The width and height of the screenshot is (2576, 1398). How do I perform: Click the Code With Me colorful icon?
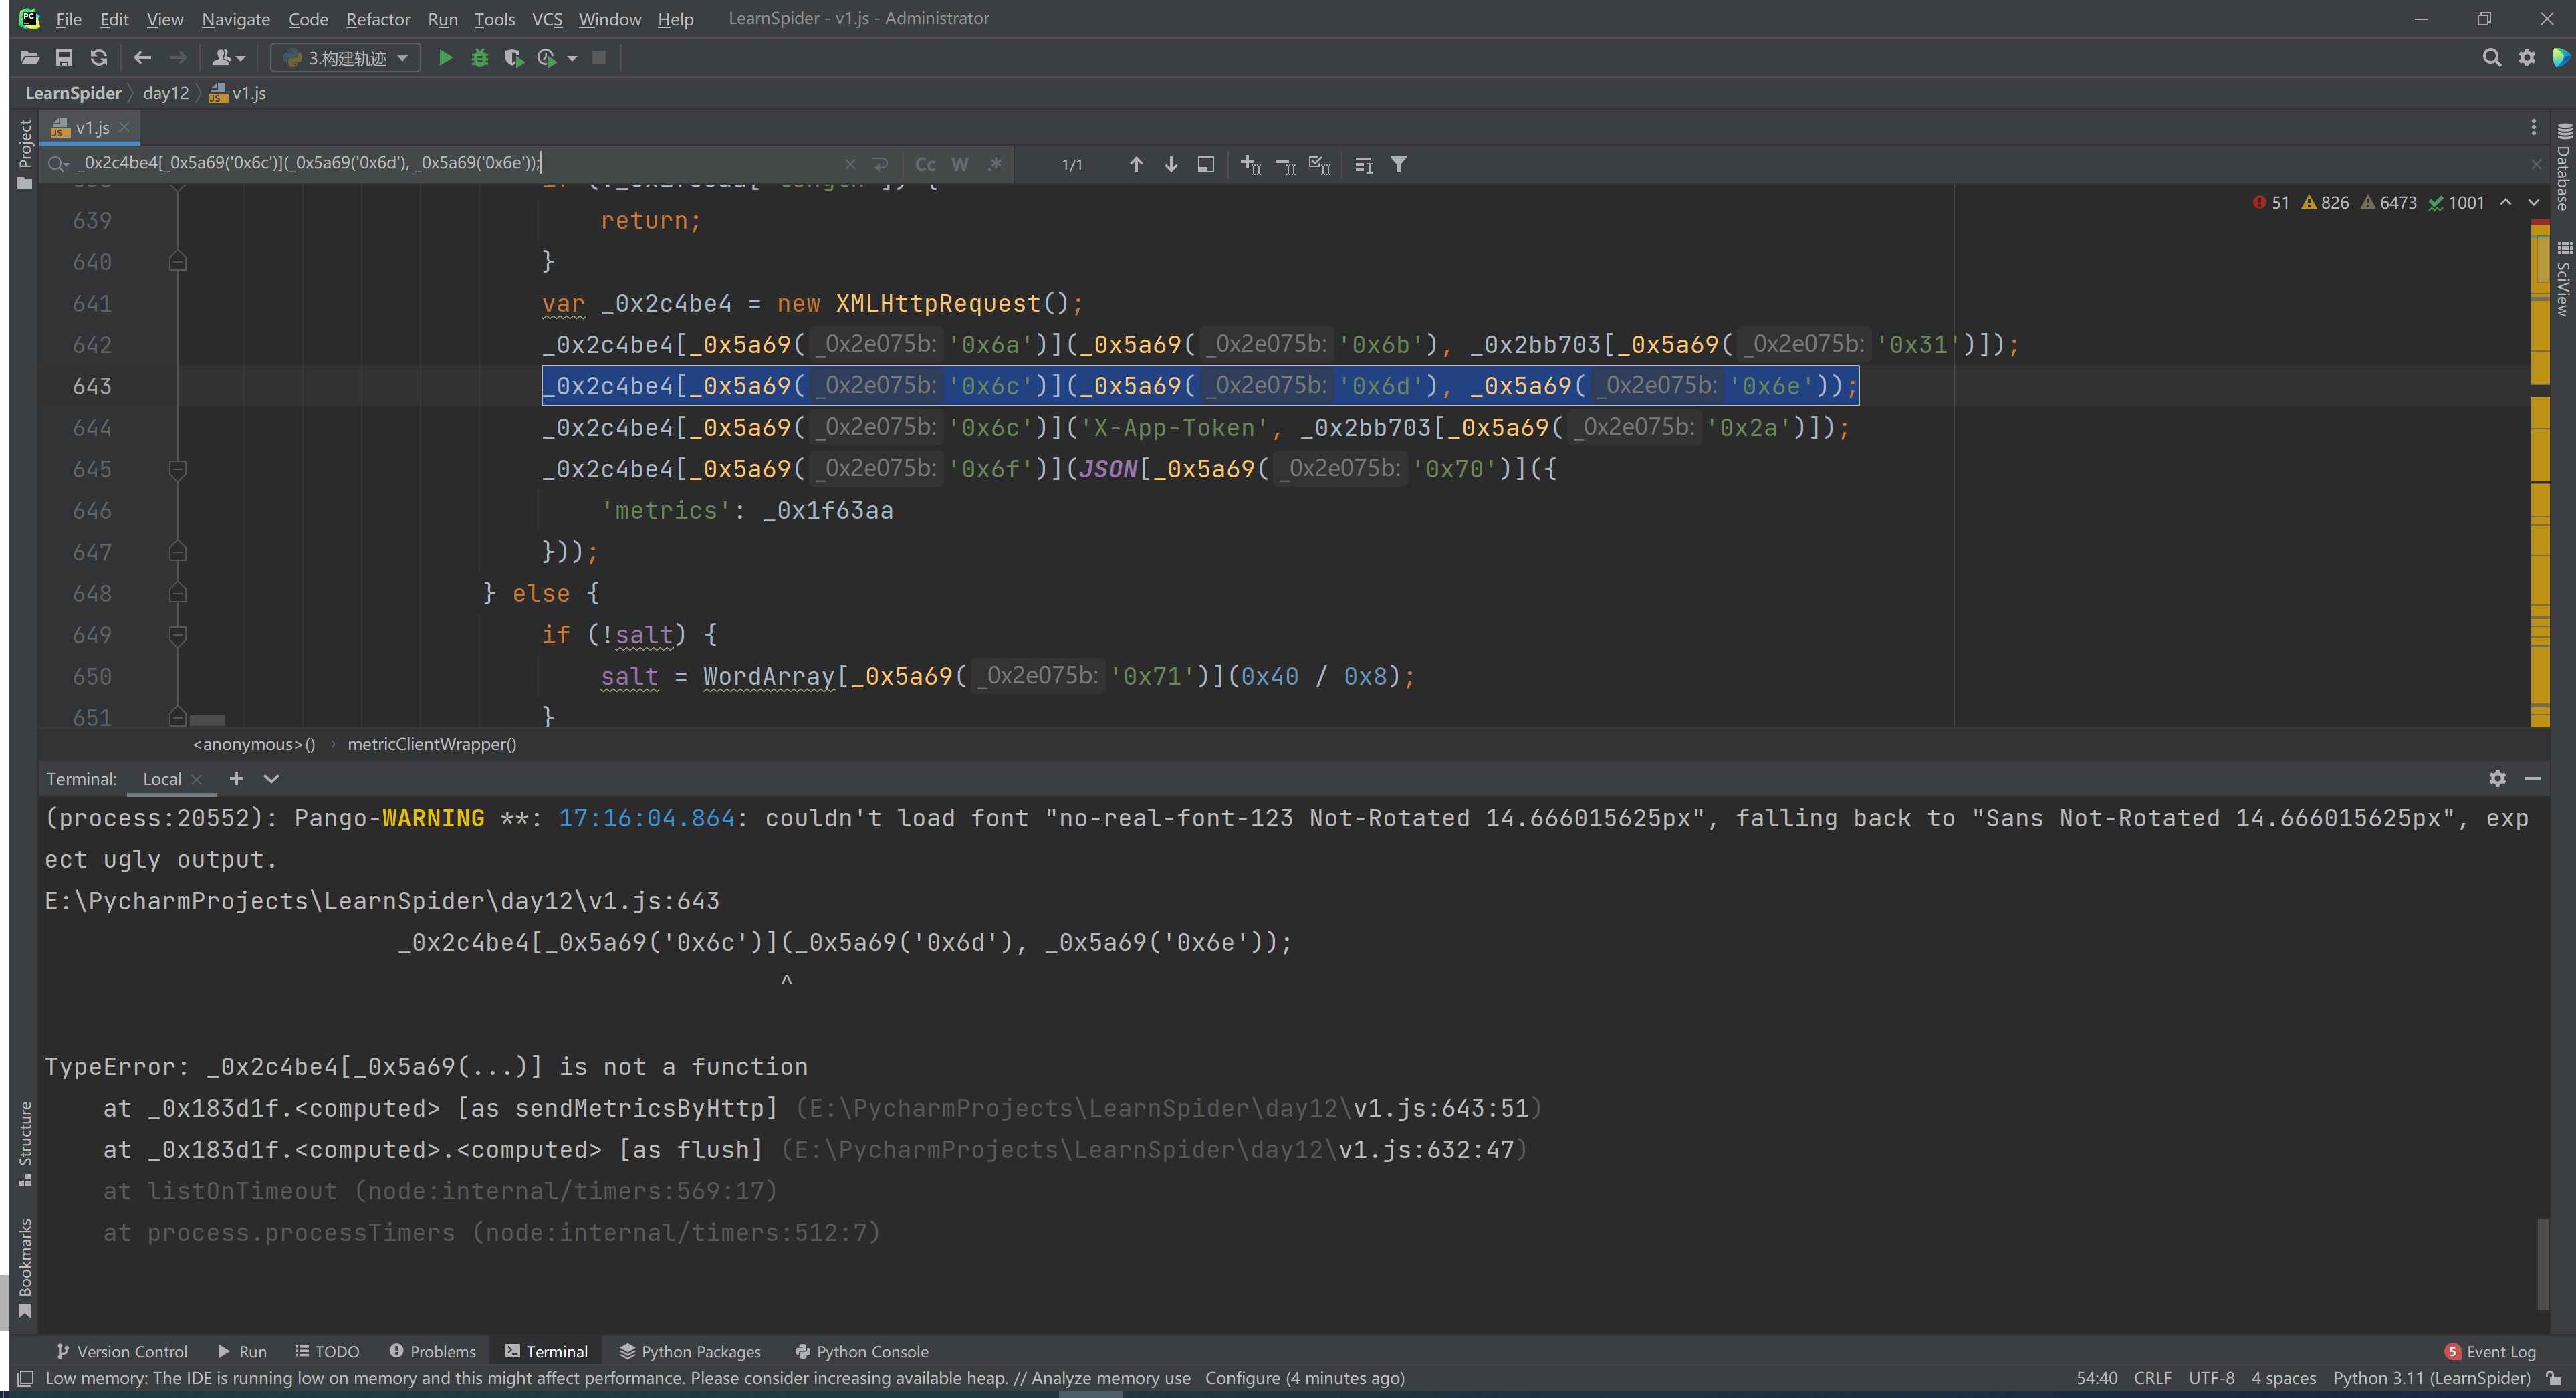2560,58
